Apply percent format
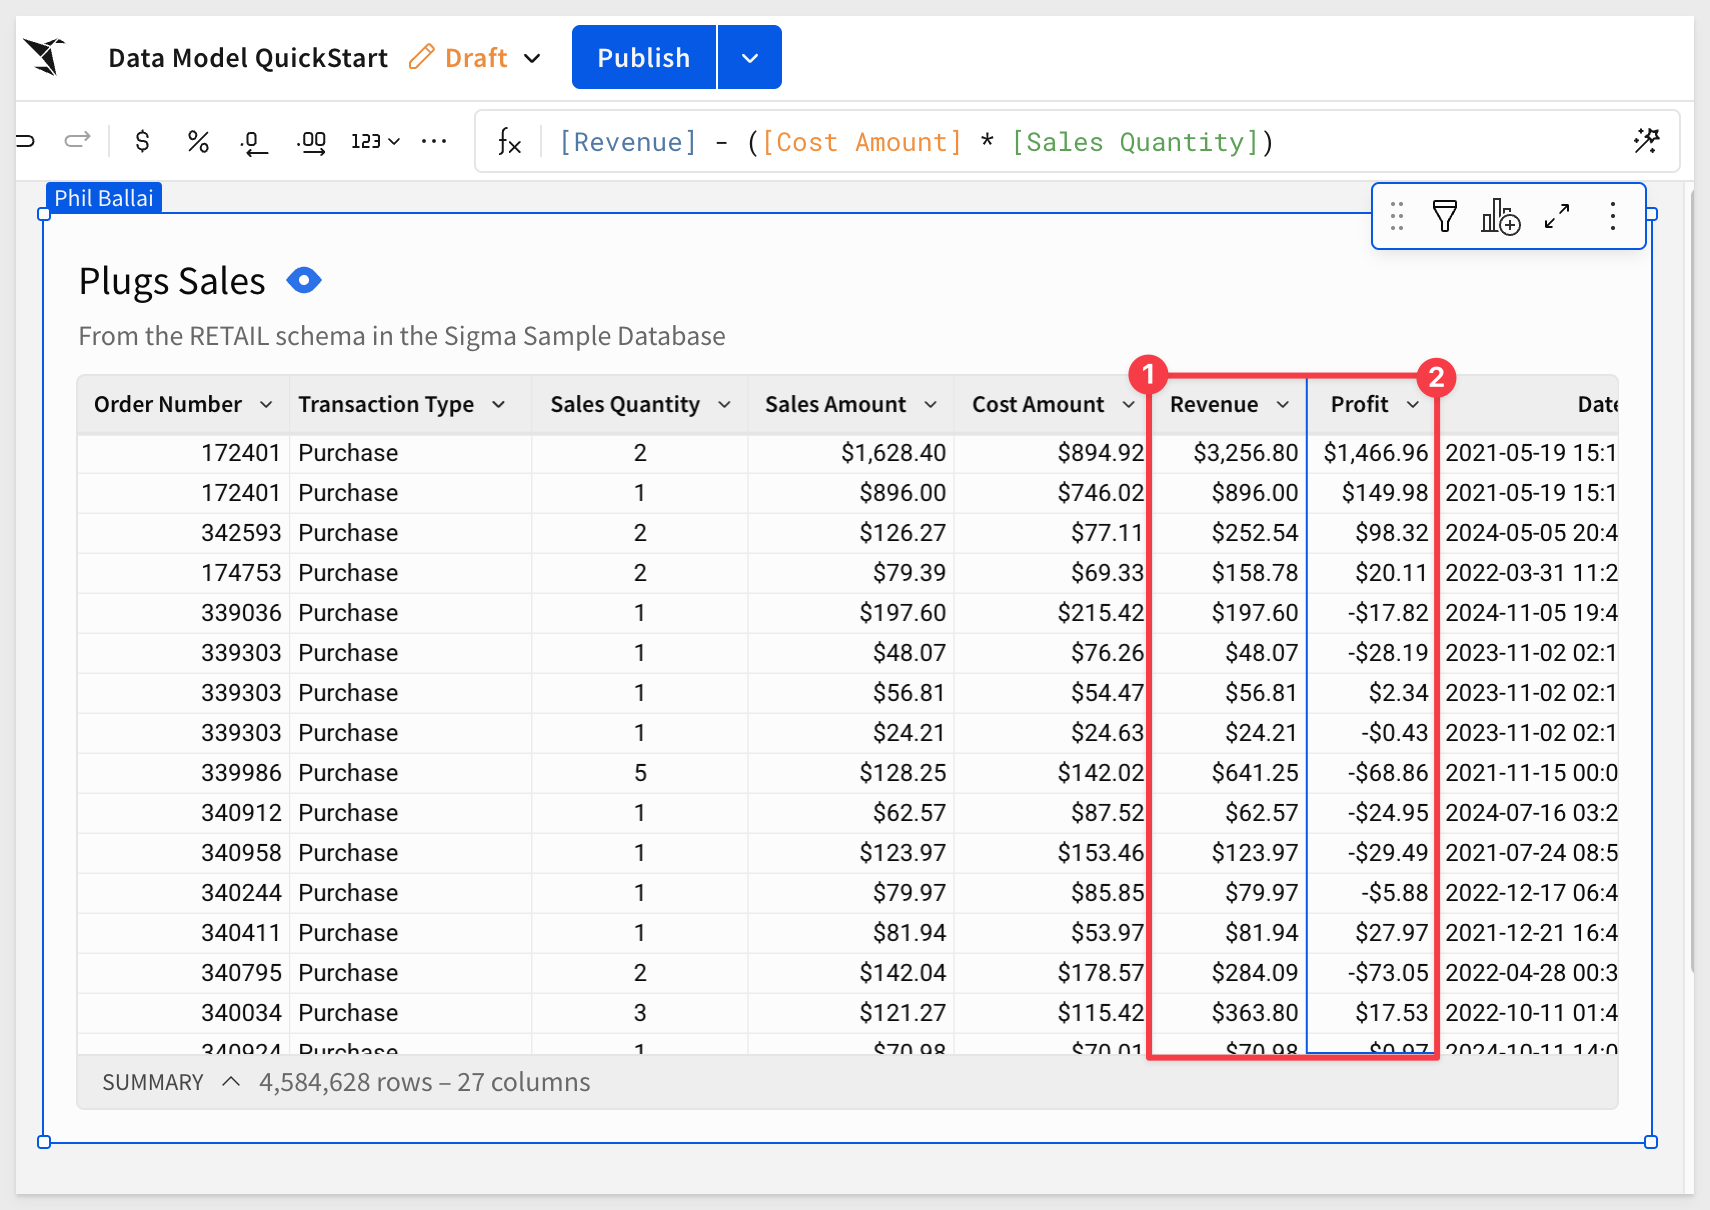This screenshot has width=1710, height=1210. 198,141
